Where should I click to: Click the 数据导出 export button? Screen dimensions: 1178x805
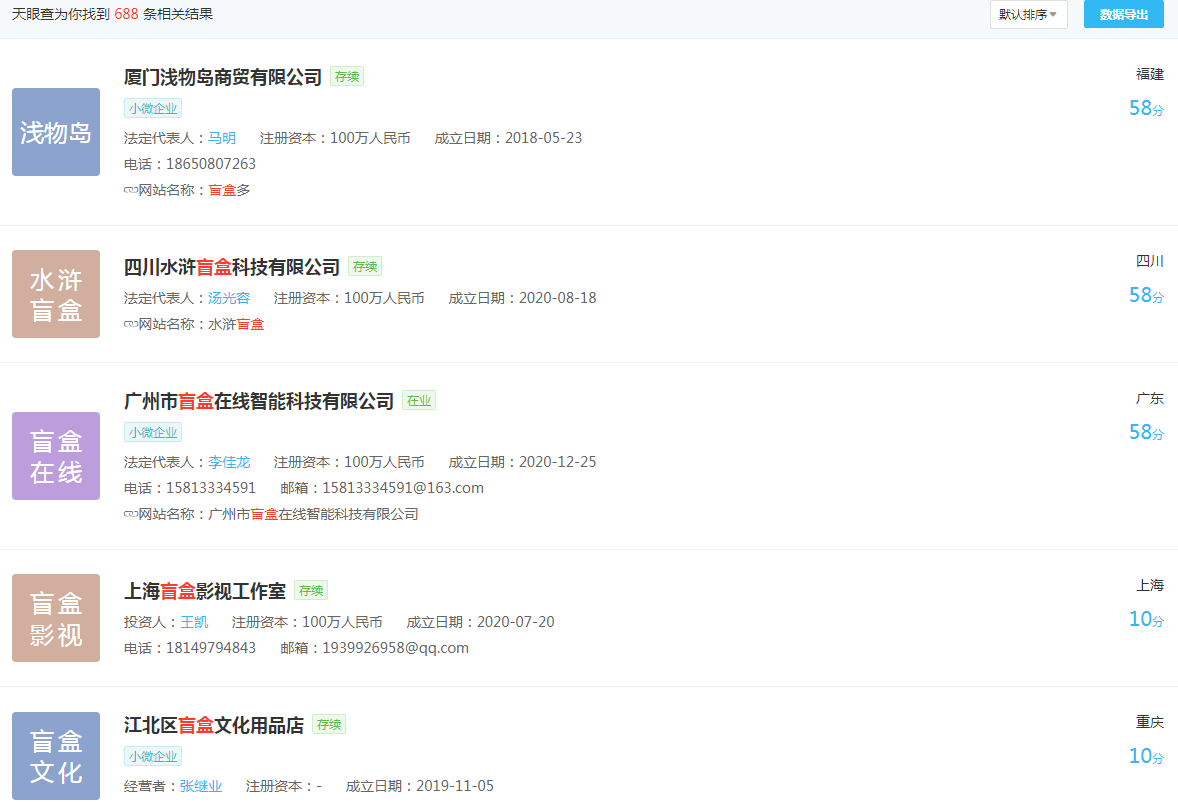point(1122,14)
